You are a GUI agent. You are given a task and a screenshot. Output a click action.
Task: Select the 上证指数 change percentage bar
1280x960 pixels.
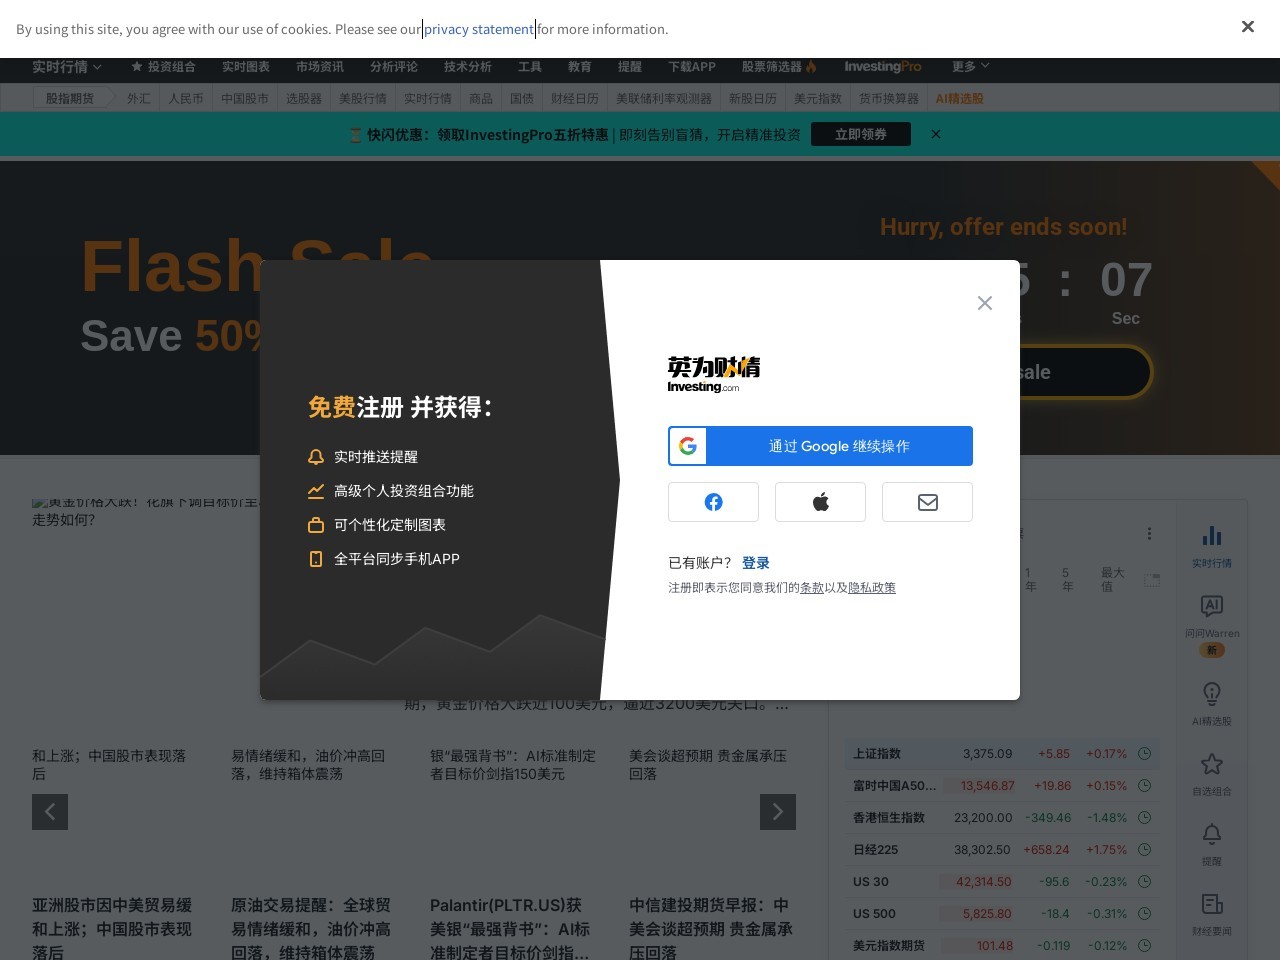(1106, 754)
